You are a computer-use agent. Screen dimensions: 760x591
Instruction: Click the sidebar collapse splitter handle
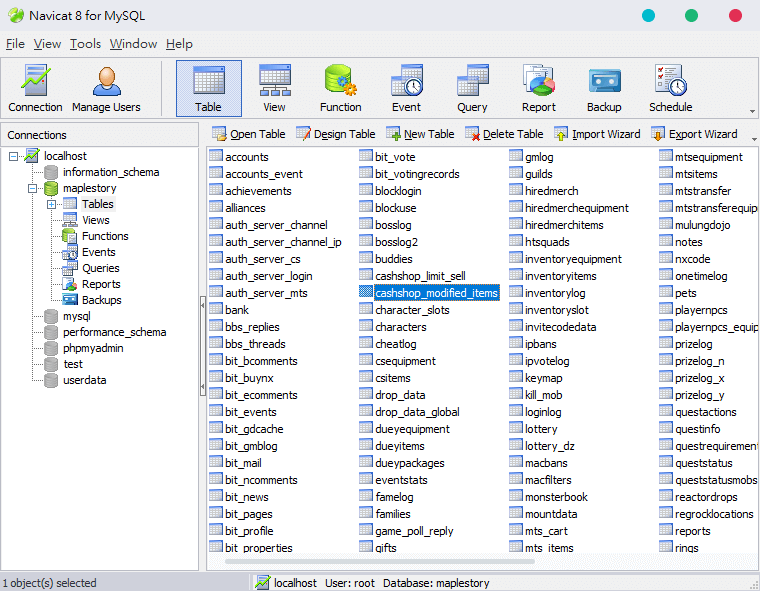point(203,346)
